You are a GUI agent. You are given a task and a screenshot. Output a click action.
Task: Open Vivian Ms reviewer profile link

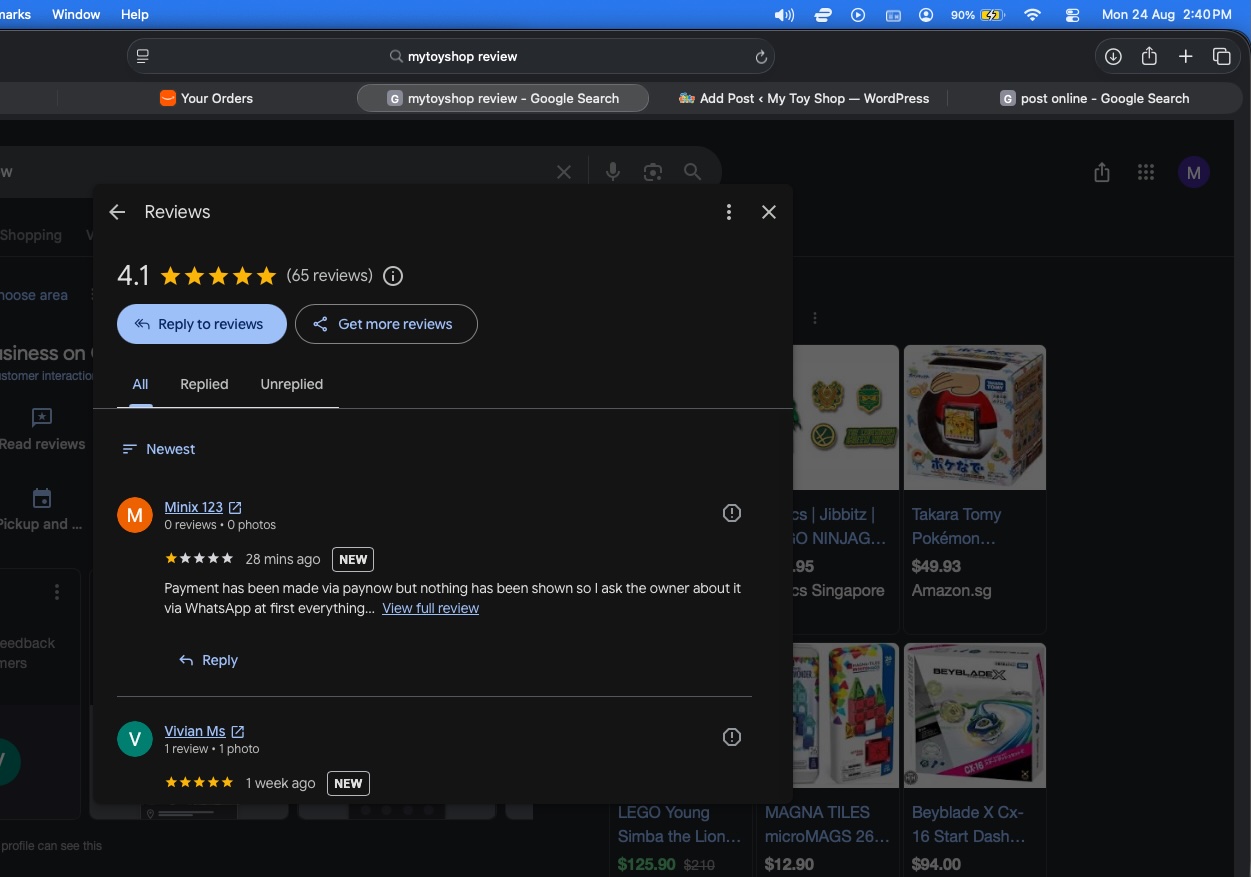pyautogui.click(x=195, y=731)
